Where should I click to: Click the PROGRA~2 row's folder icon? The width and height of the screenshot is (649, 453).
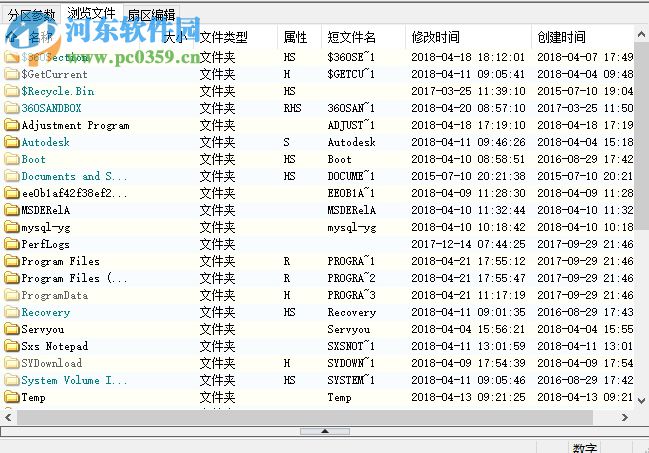pos(12,278)
